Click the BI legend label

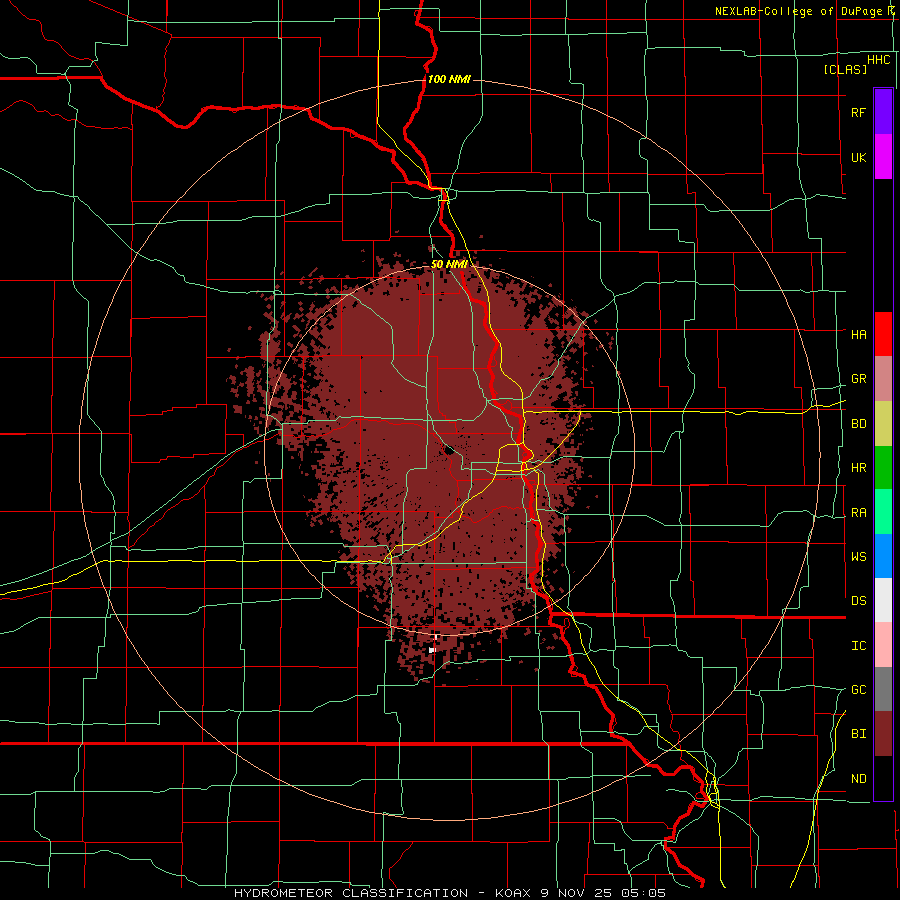point(858,734)
